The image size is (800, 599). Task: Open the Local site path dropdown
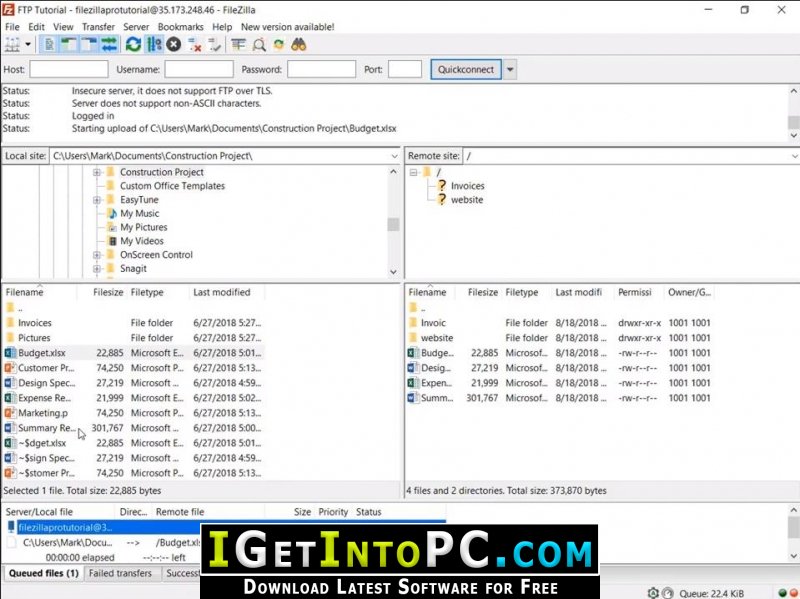pyautogui.click(x=394, y=156)
